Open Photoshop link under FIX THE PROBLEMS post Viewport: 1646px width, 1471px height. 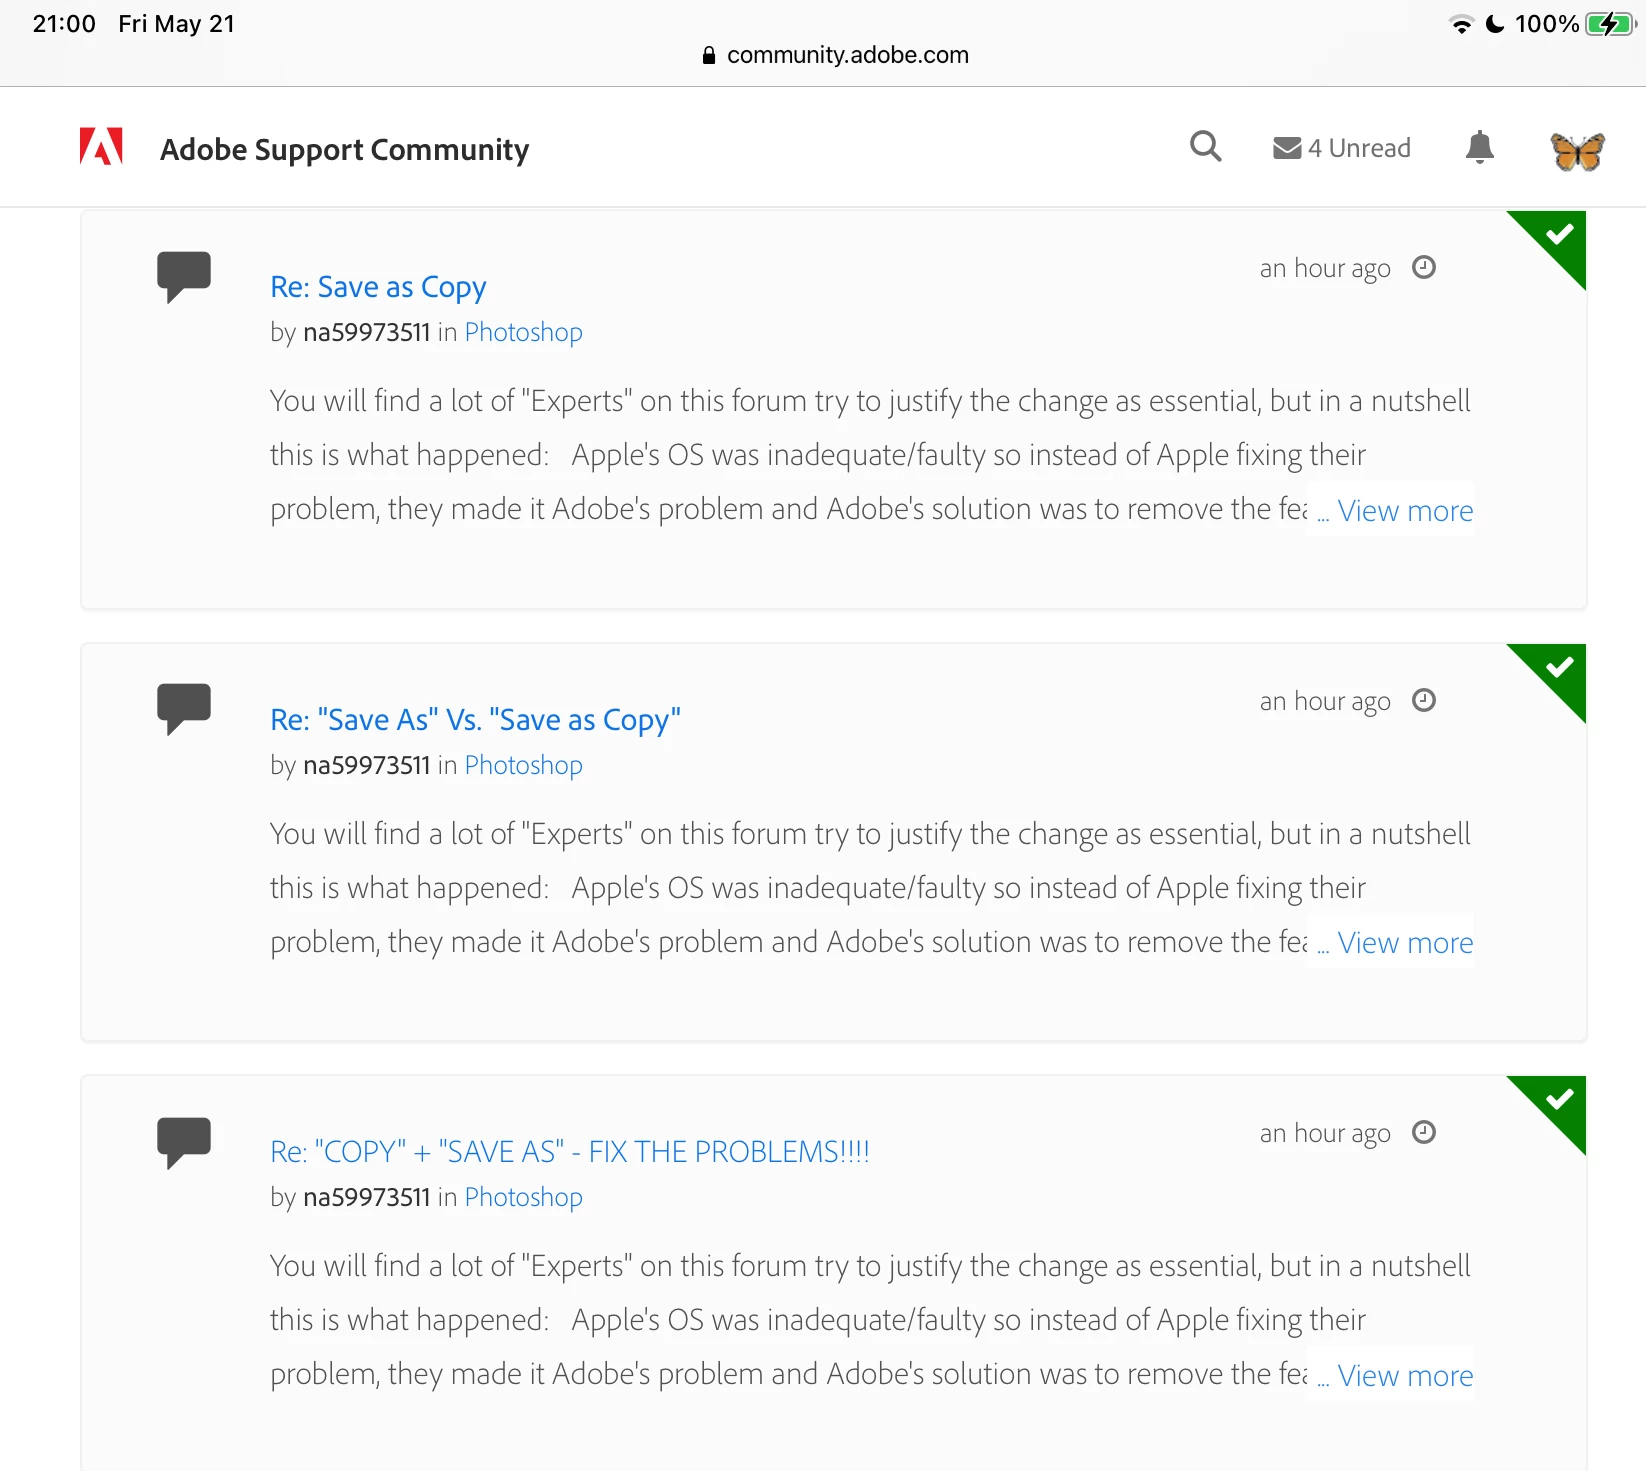523,1197
